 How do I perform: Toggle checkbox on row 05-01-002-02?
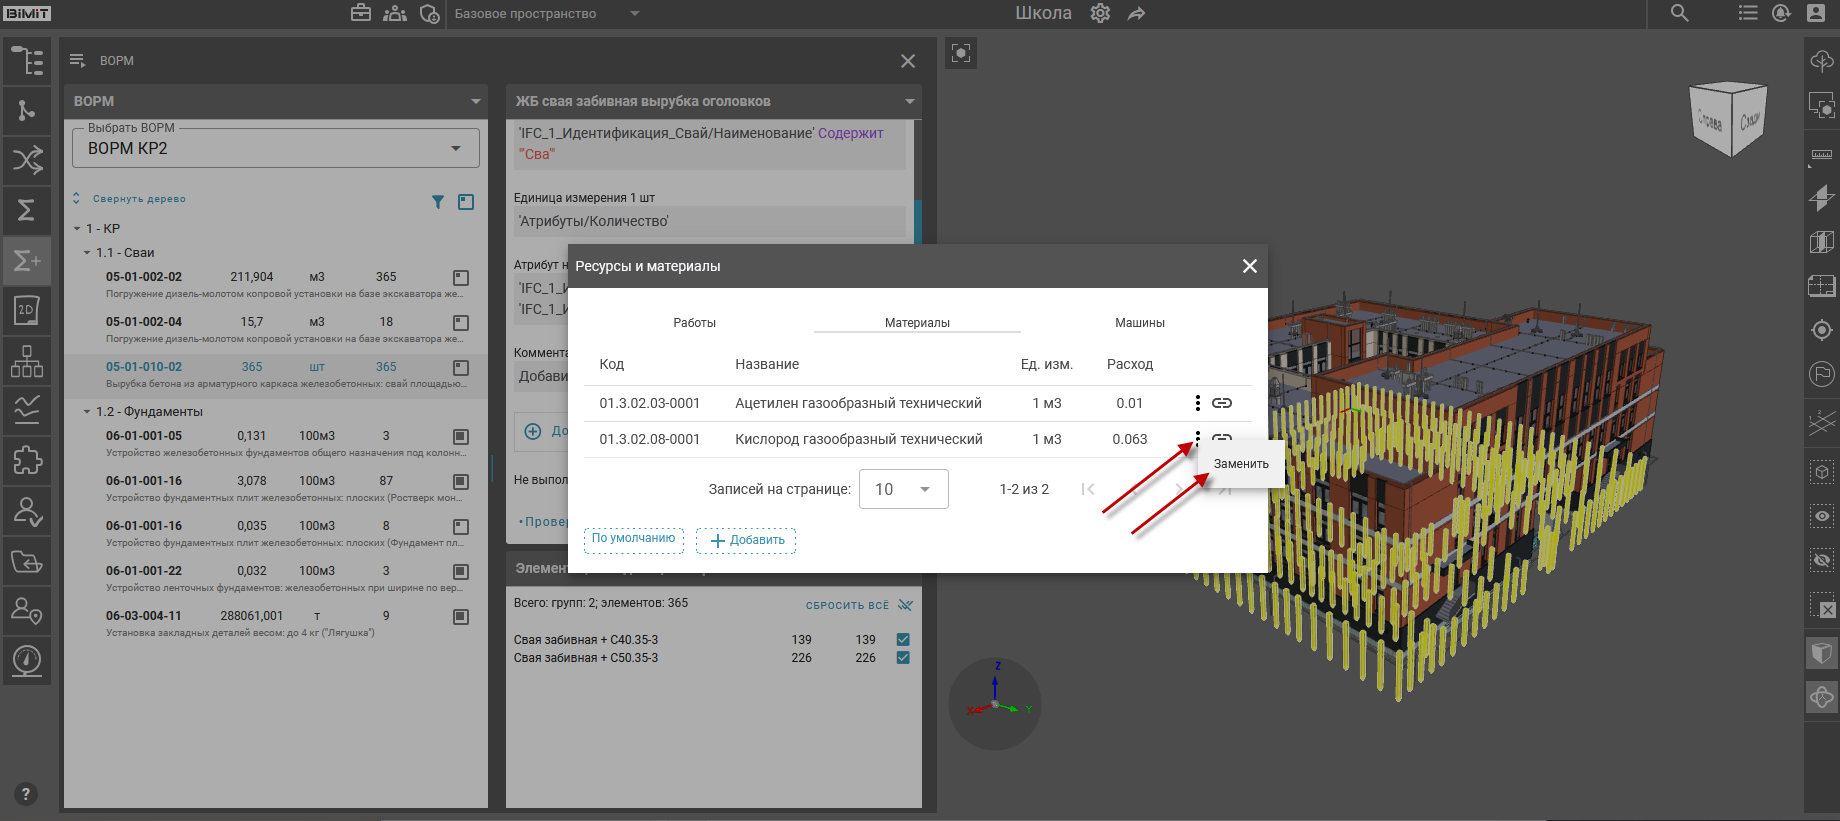pyautogui.click(x=461, y=278)
